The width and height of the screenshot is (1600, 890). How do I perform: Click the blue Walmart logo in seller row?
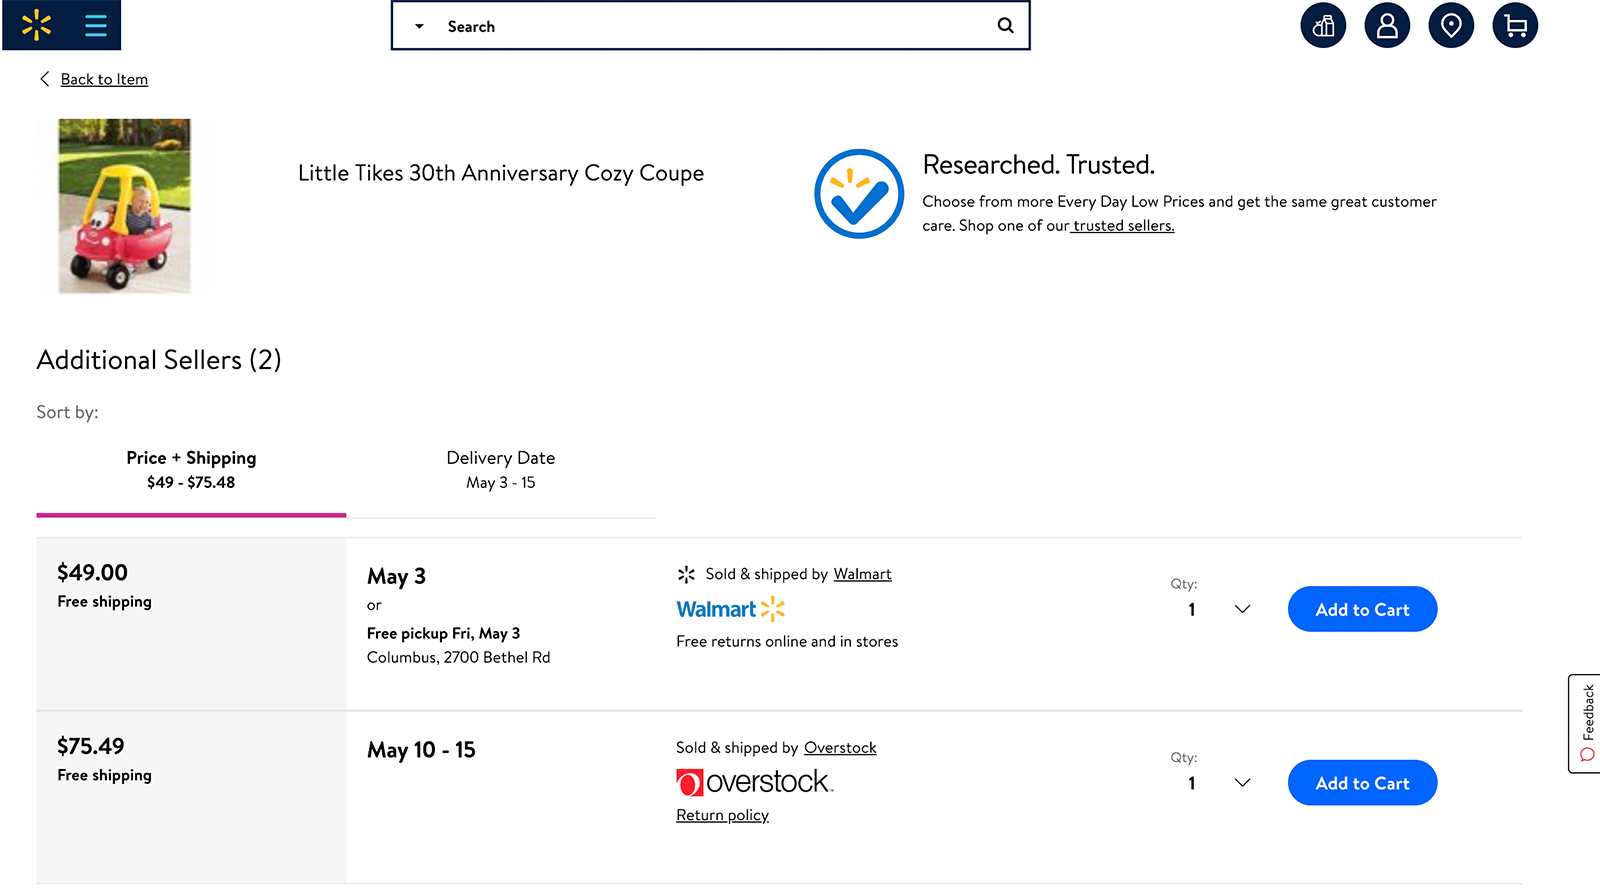click(x=731, y=609)
